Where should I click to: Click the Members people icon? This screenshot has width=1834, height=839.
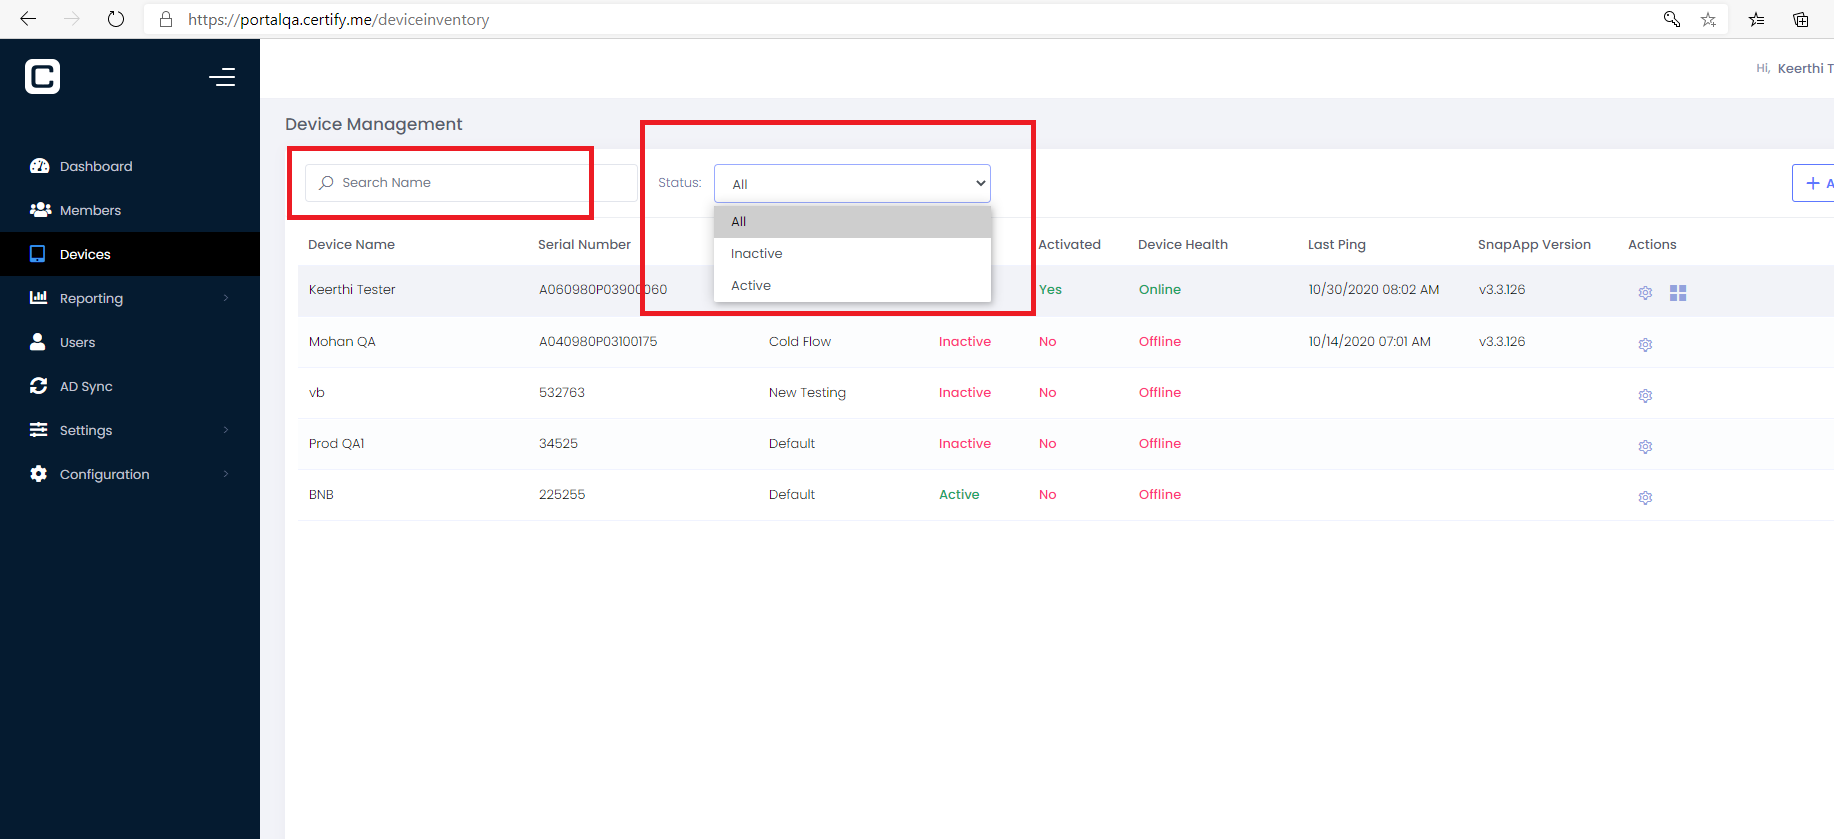[x=40, y=210]
